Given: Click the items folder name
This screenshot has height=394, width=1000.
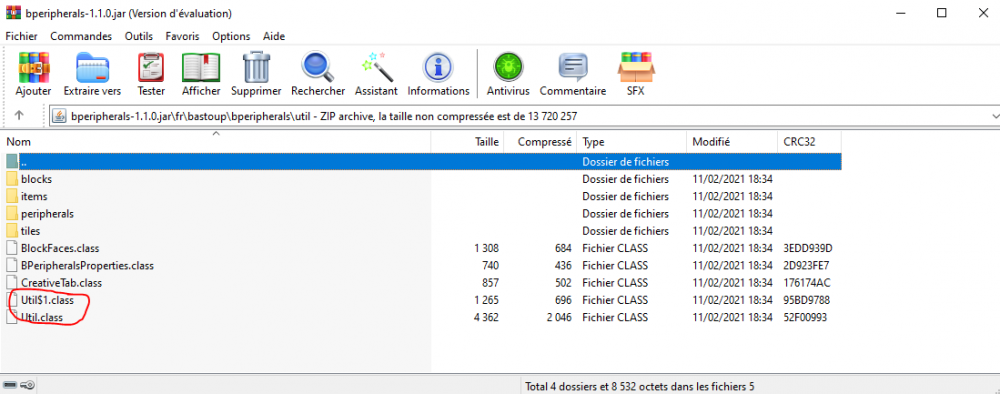Looking at the screenshot, I should [34, 196].
